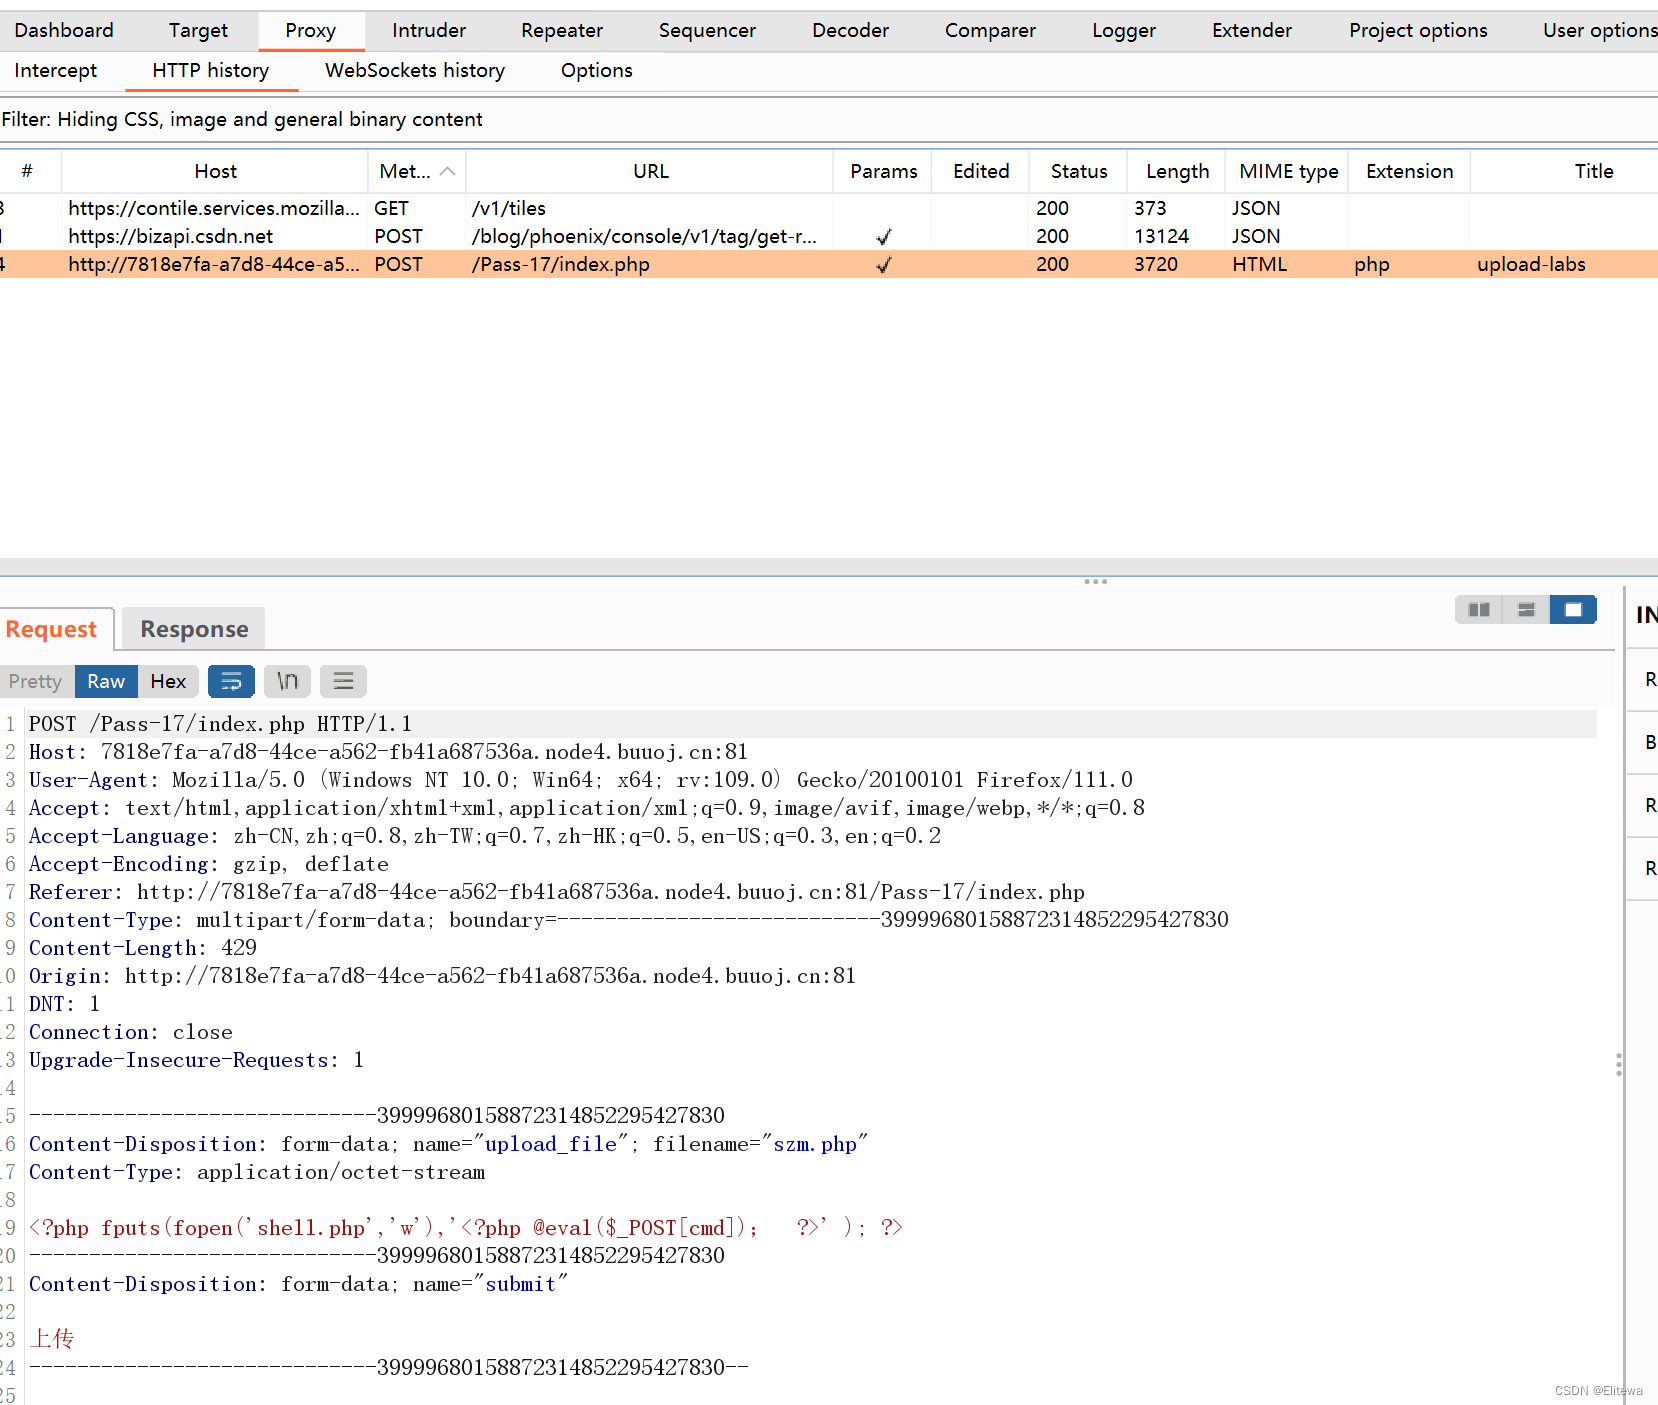Click the 上传 submit value line
1658x1405 pixels.
pyautogui.click(x=51, y=1339)
